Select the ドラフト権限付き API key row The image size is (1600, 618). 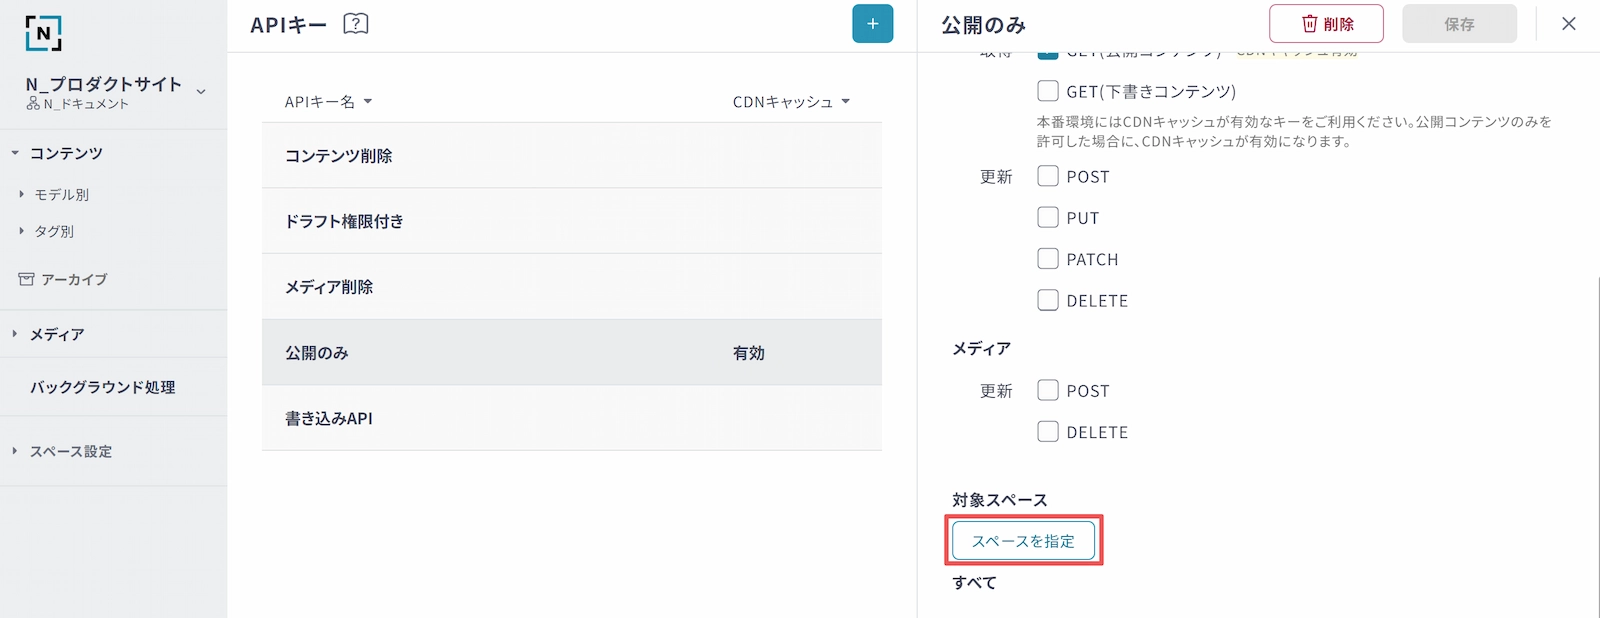(x=571, y=221)
